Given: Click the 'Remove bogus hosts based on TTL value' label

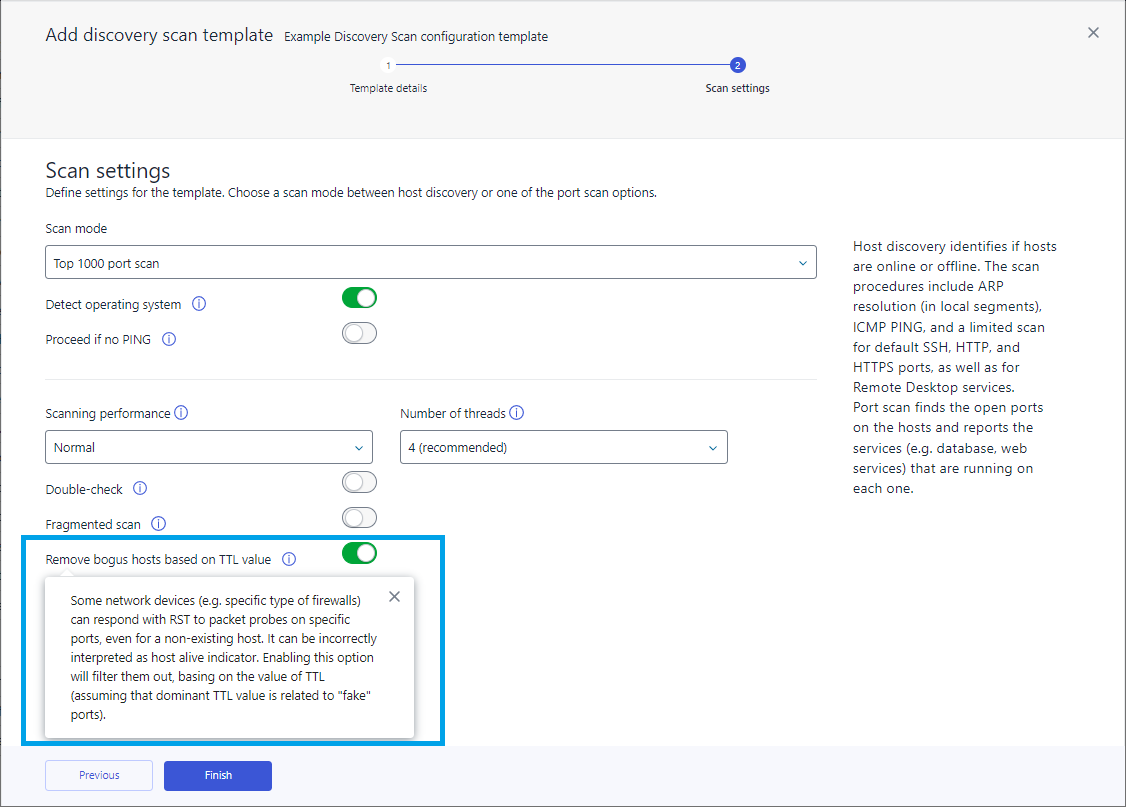Looking at the screenshot, I should 158,559.
